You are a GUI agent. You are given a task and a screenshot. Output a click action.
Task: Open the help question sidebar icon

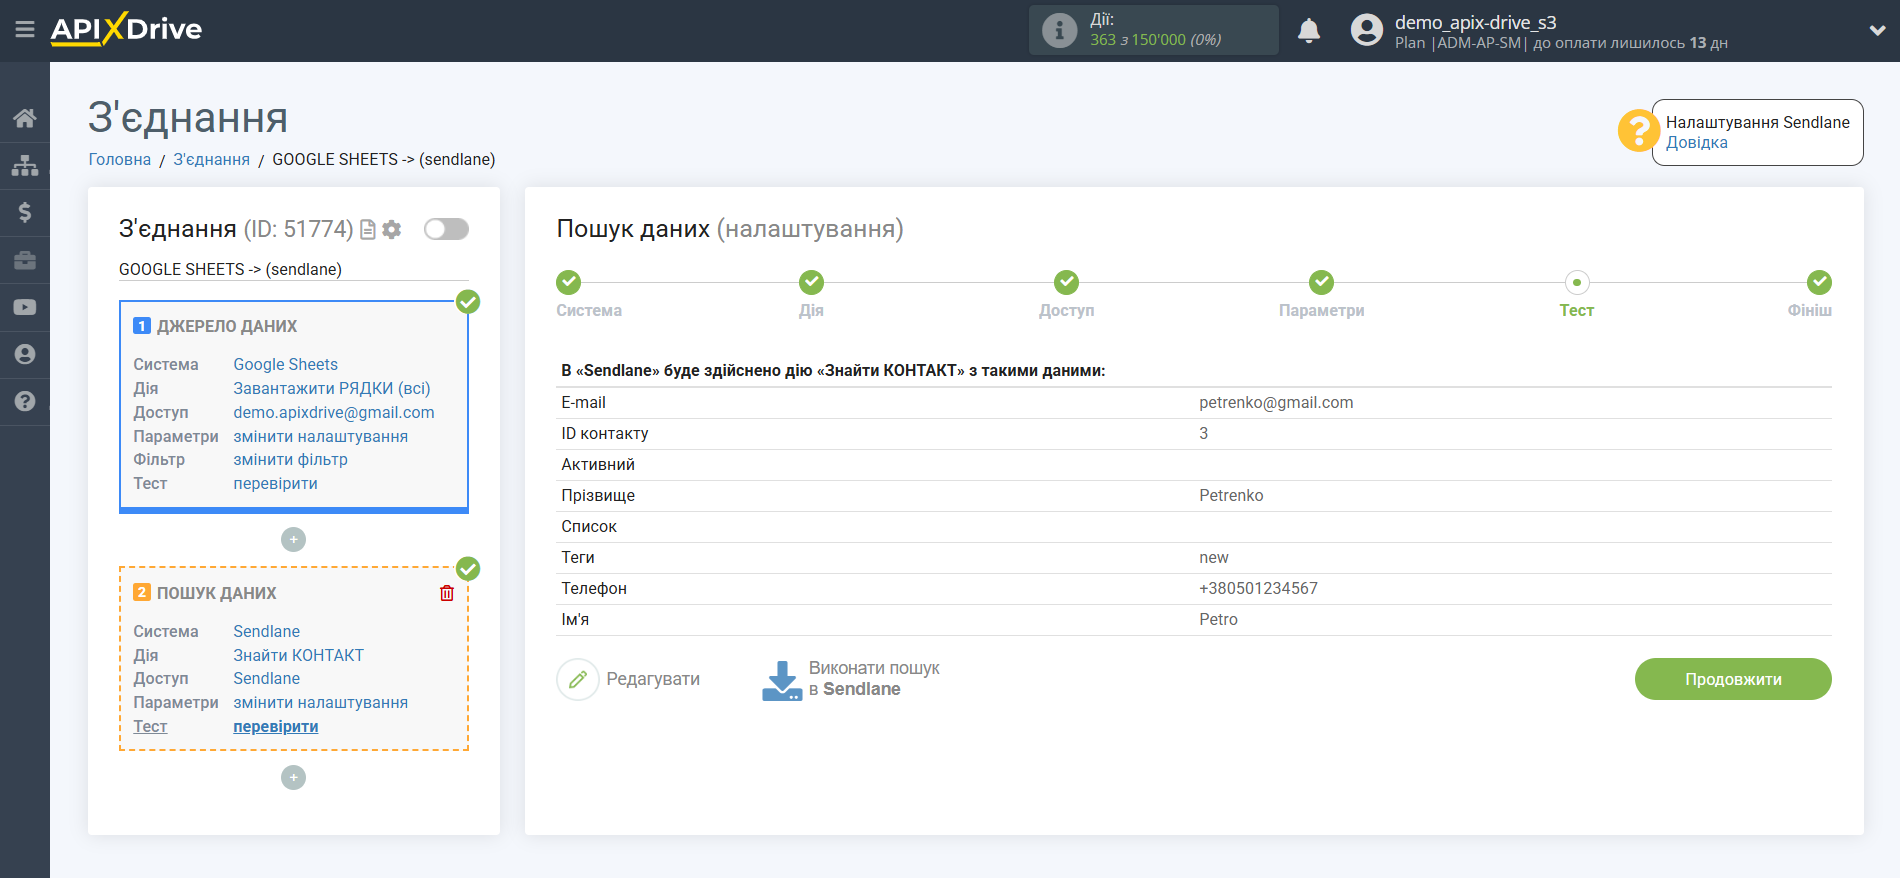point(25,401)
